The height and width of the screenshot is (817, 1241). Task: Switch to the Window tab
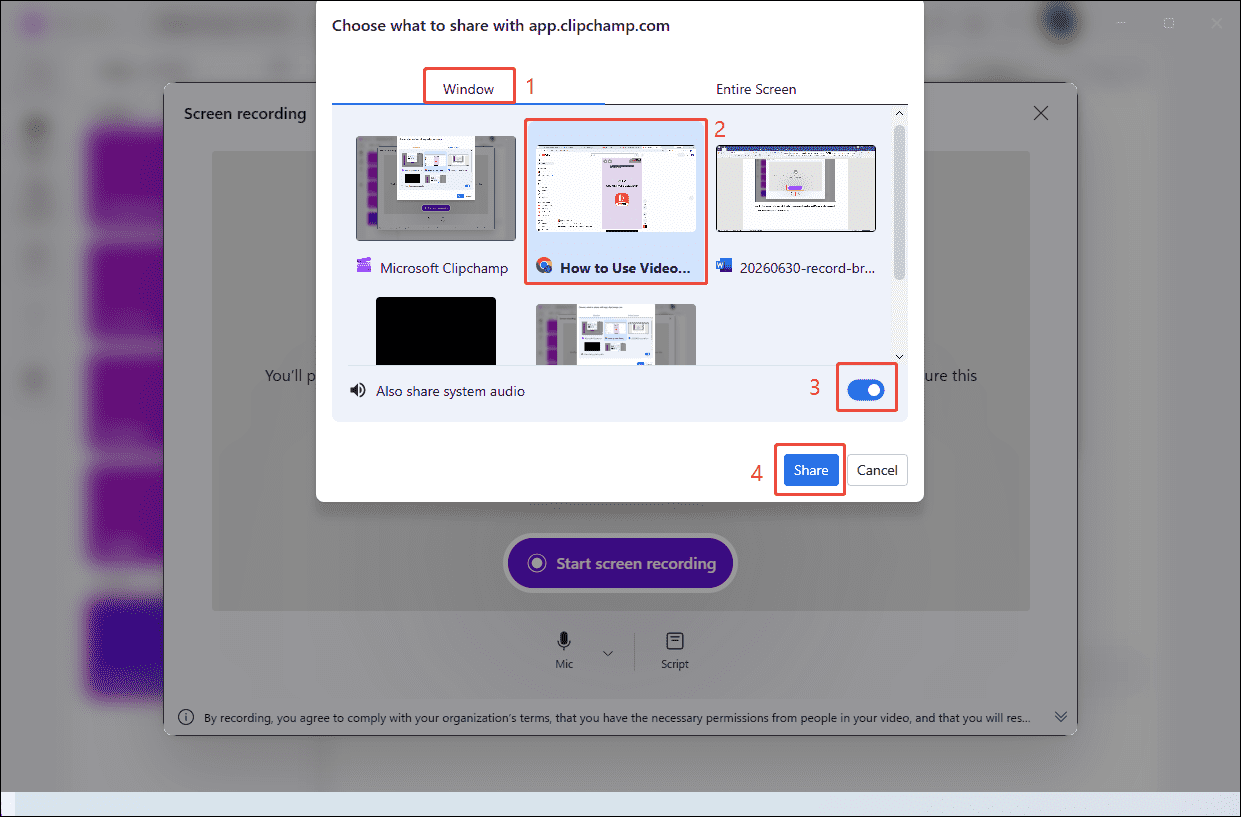[x=468, y=89]
